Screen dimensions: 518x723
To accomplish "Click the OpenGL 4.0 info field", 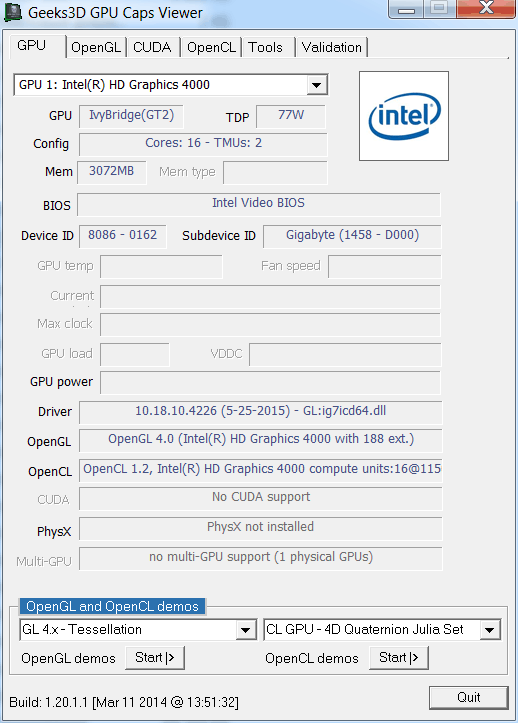I will pyautogui.click(x=261, y=440).
